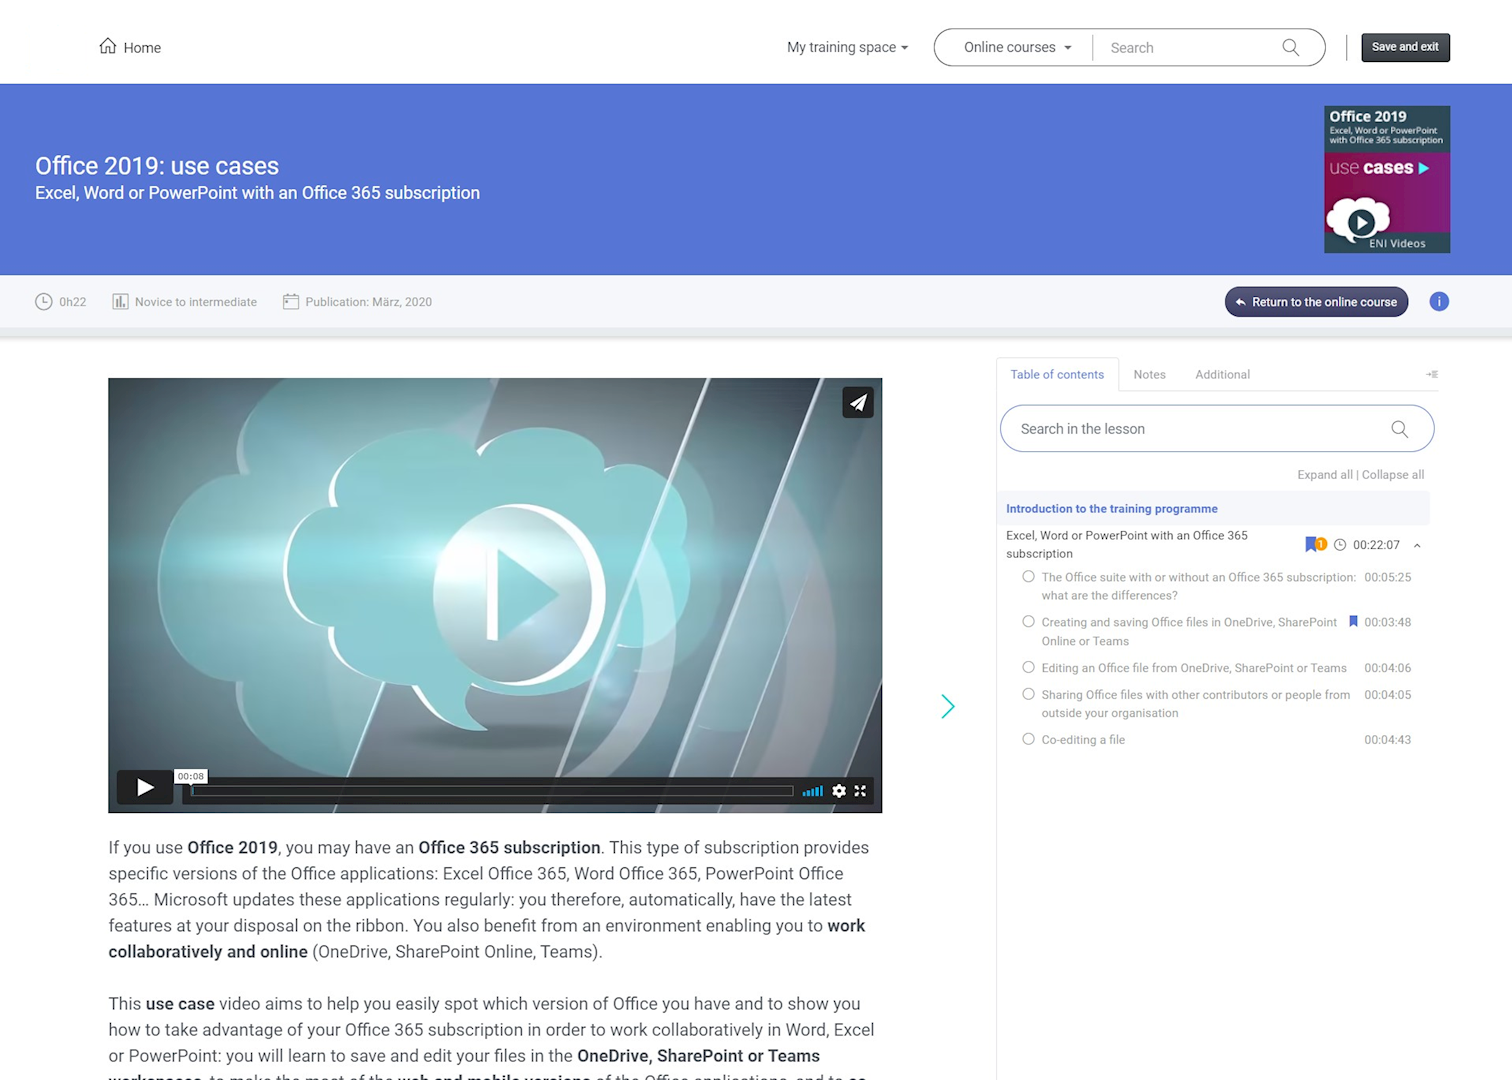Click the lesson search magnifier icon
The height and width of the screenshot is (1080, 1512).
point(1400,429)
